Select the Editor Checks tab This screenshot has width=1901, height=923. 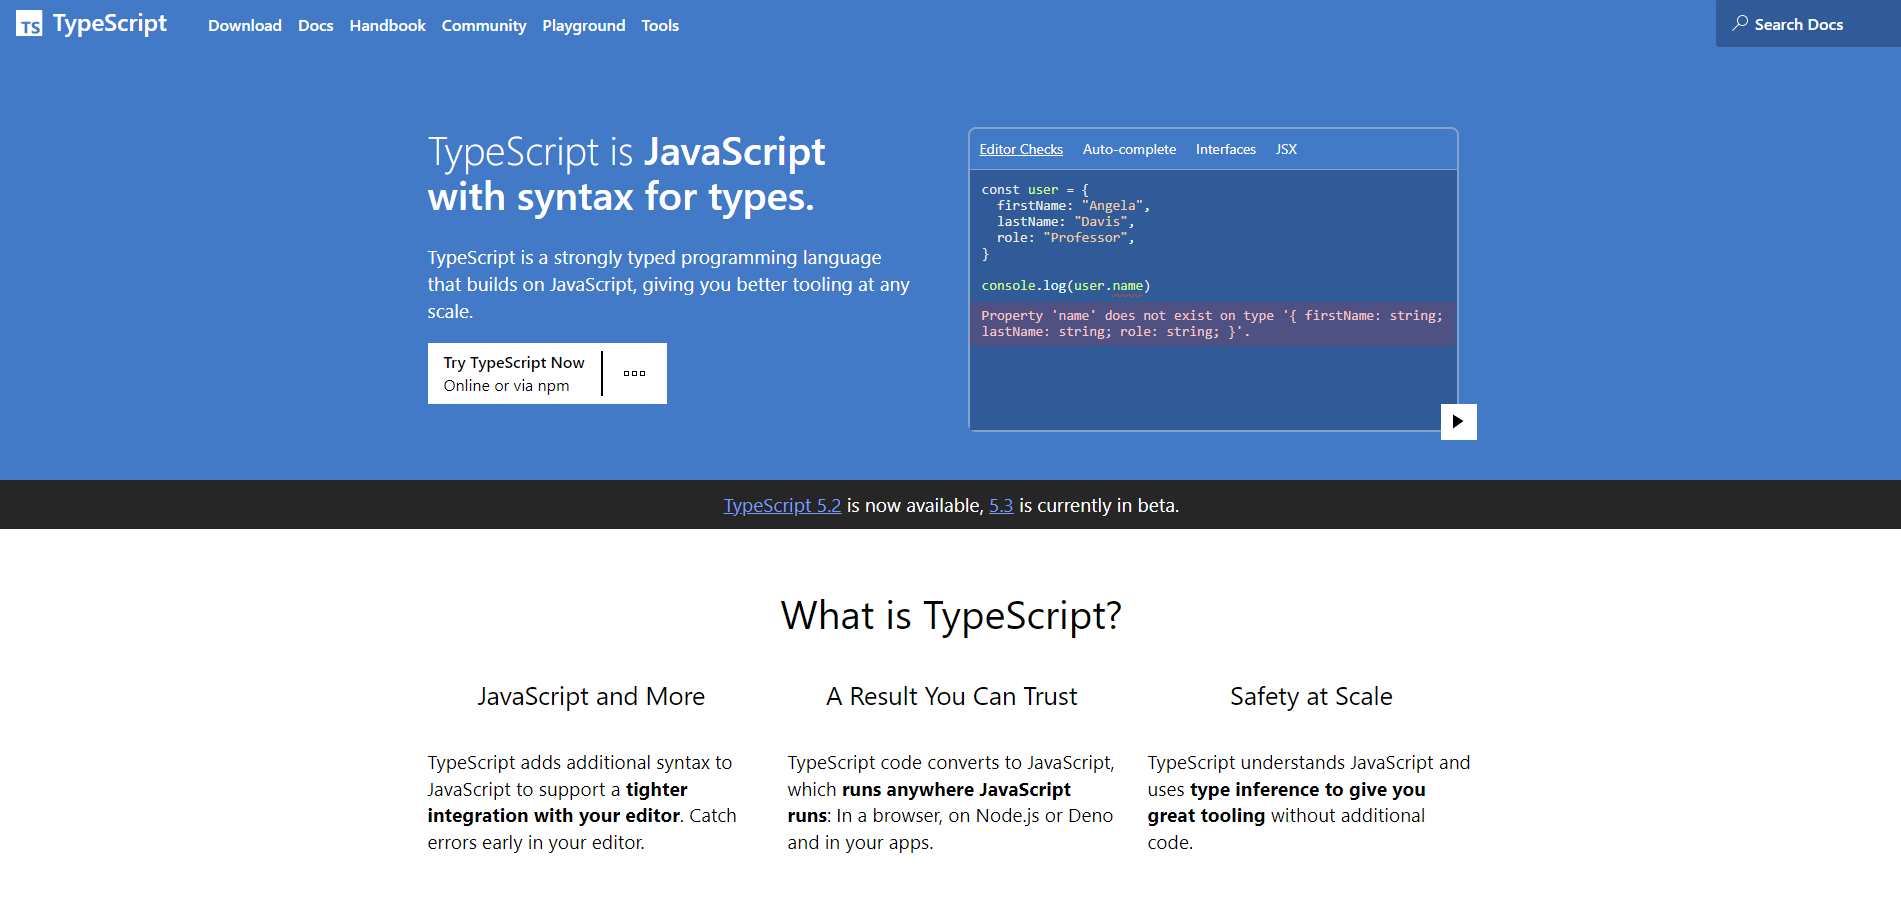pos(1021,149)
